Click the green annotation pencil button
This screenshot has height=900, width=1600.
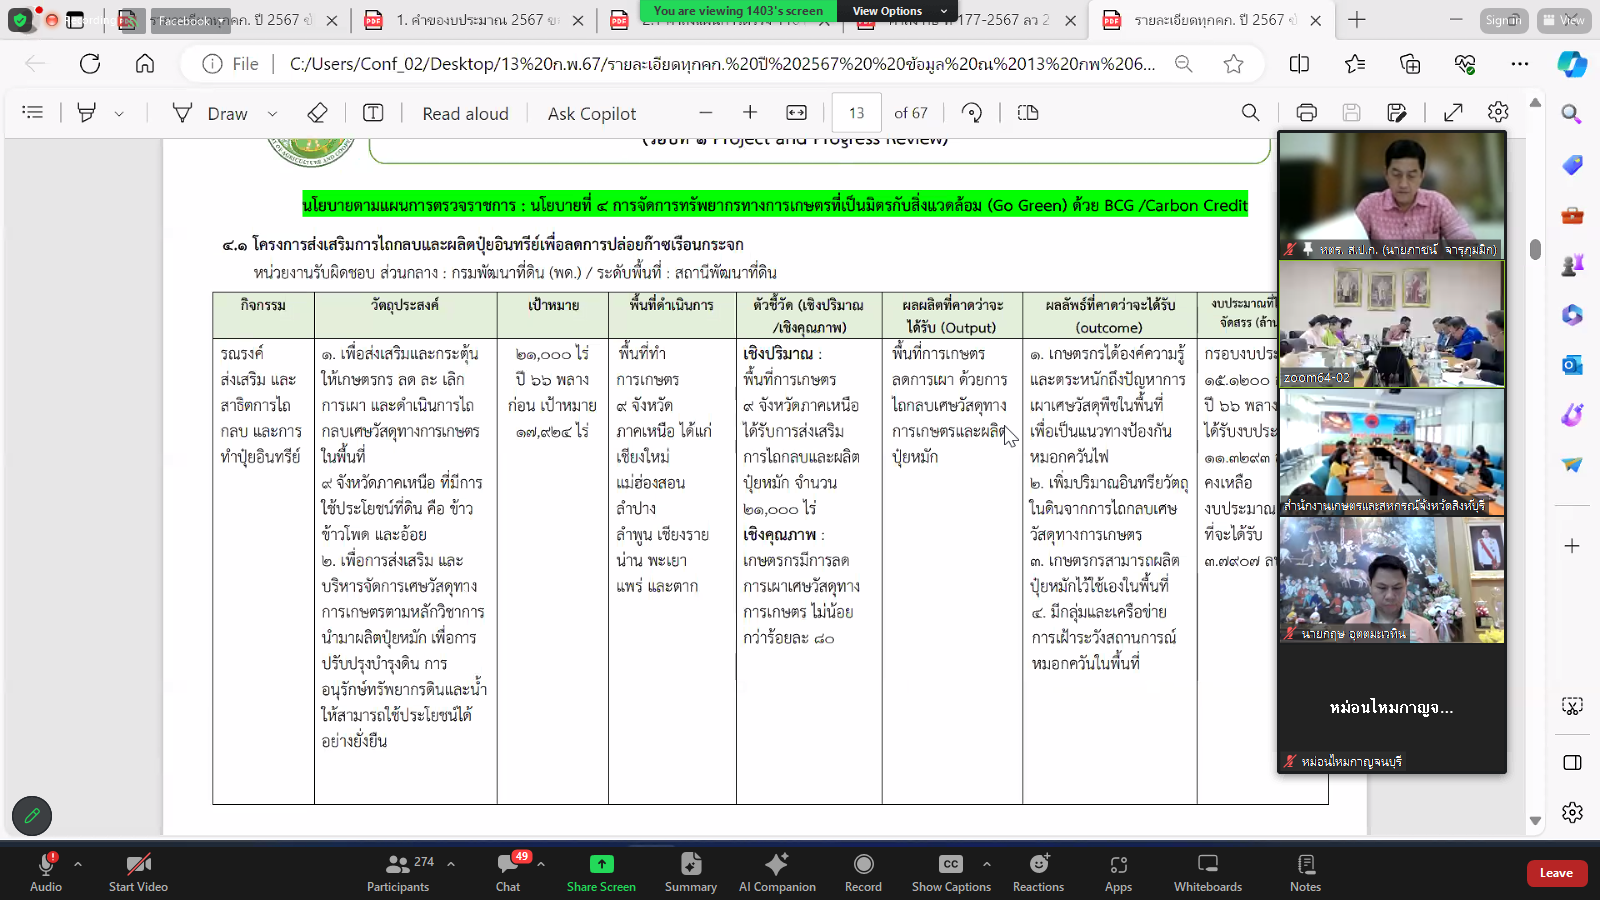[x=32, y=816]
